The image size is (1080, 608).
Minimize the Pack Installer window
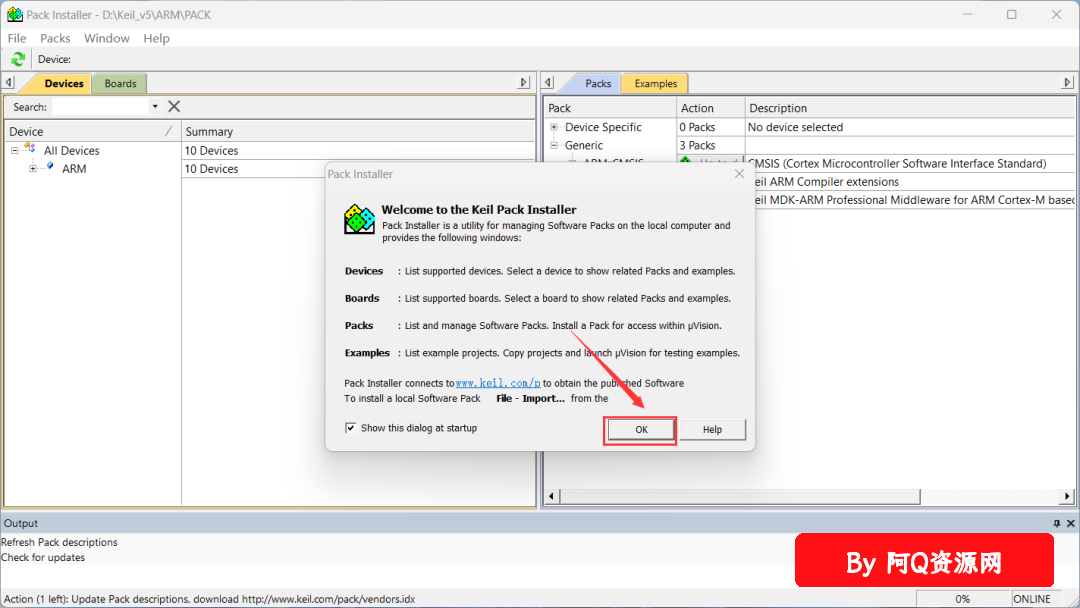coord(968,14)
